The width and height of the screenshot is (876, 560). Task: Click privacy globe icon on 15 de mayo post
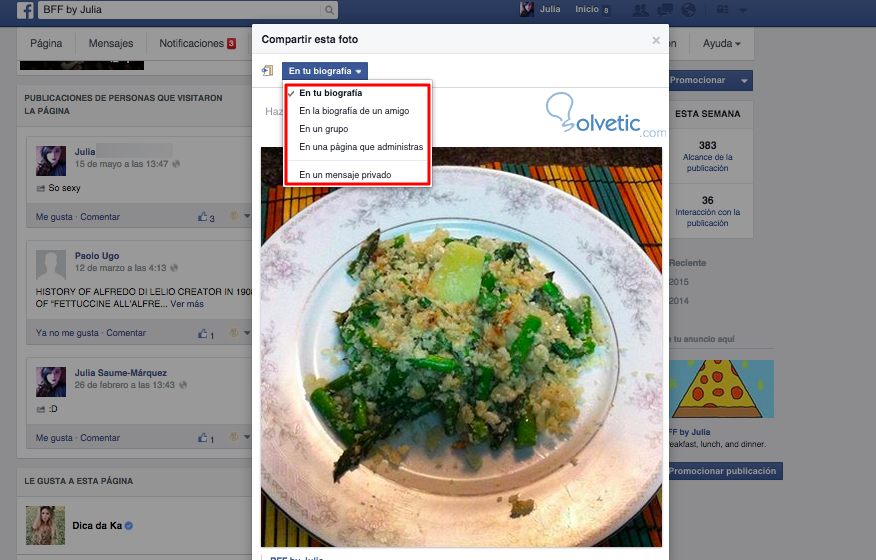pos(176,164)
